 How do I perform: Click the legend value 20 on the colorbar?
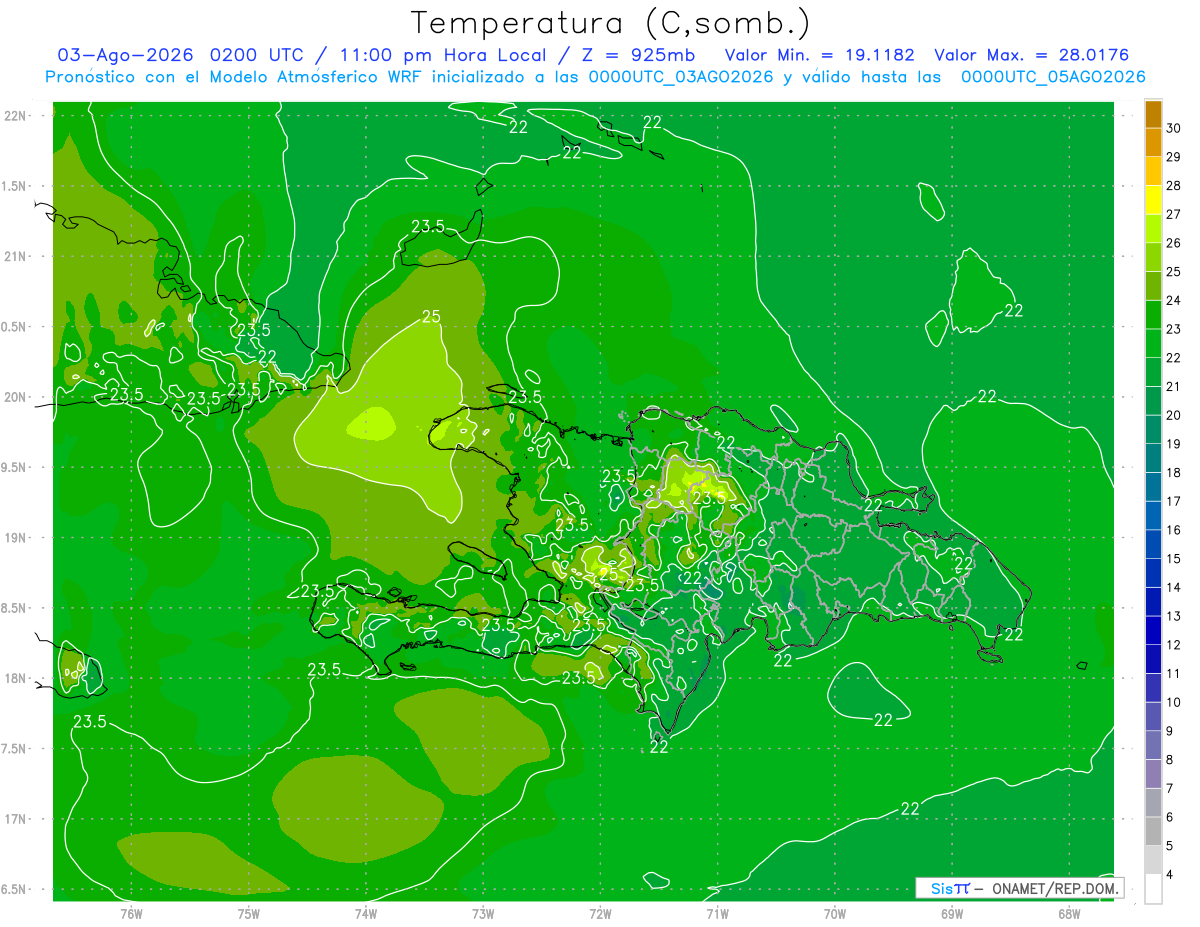1174,415
